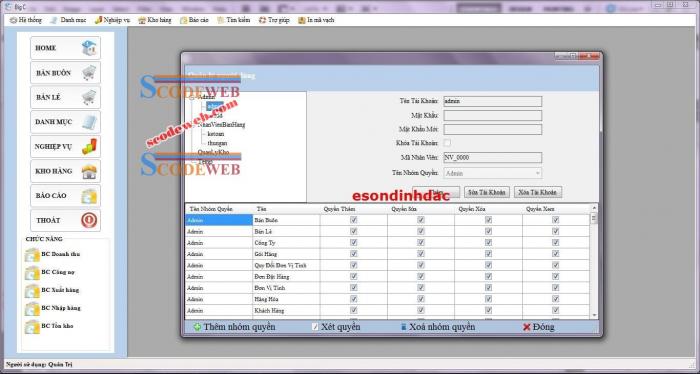700x374 pixels.
Task: Select thungan in account tree
Action: pyautogui.click(x=217, y=143)
